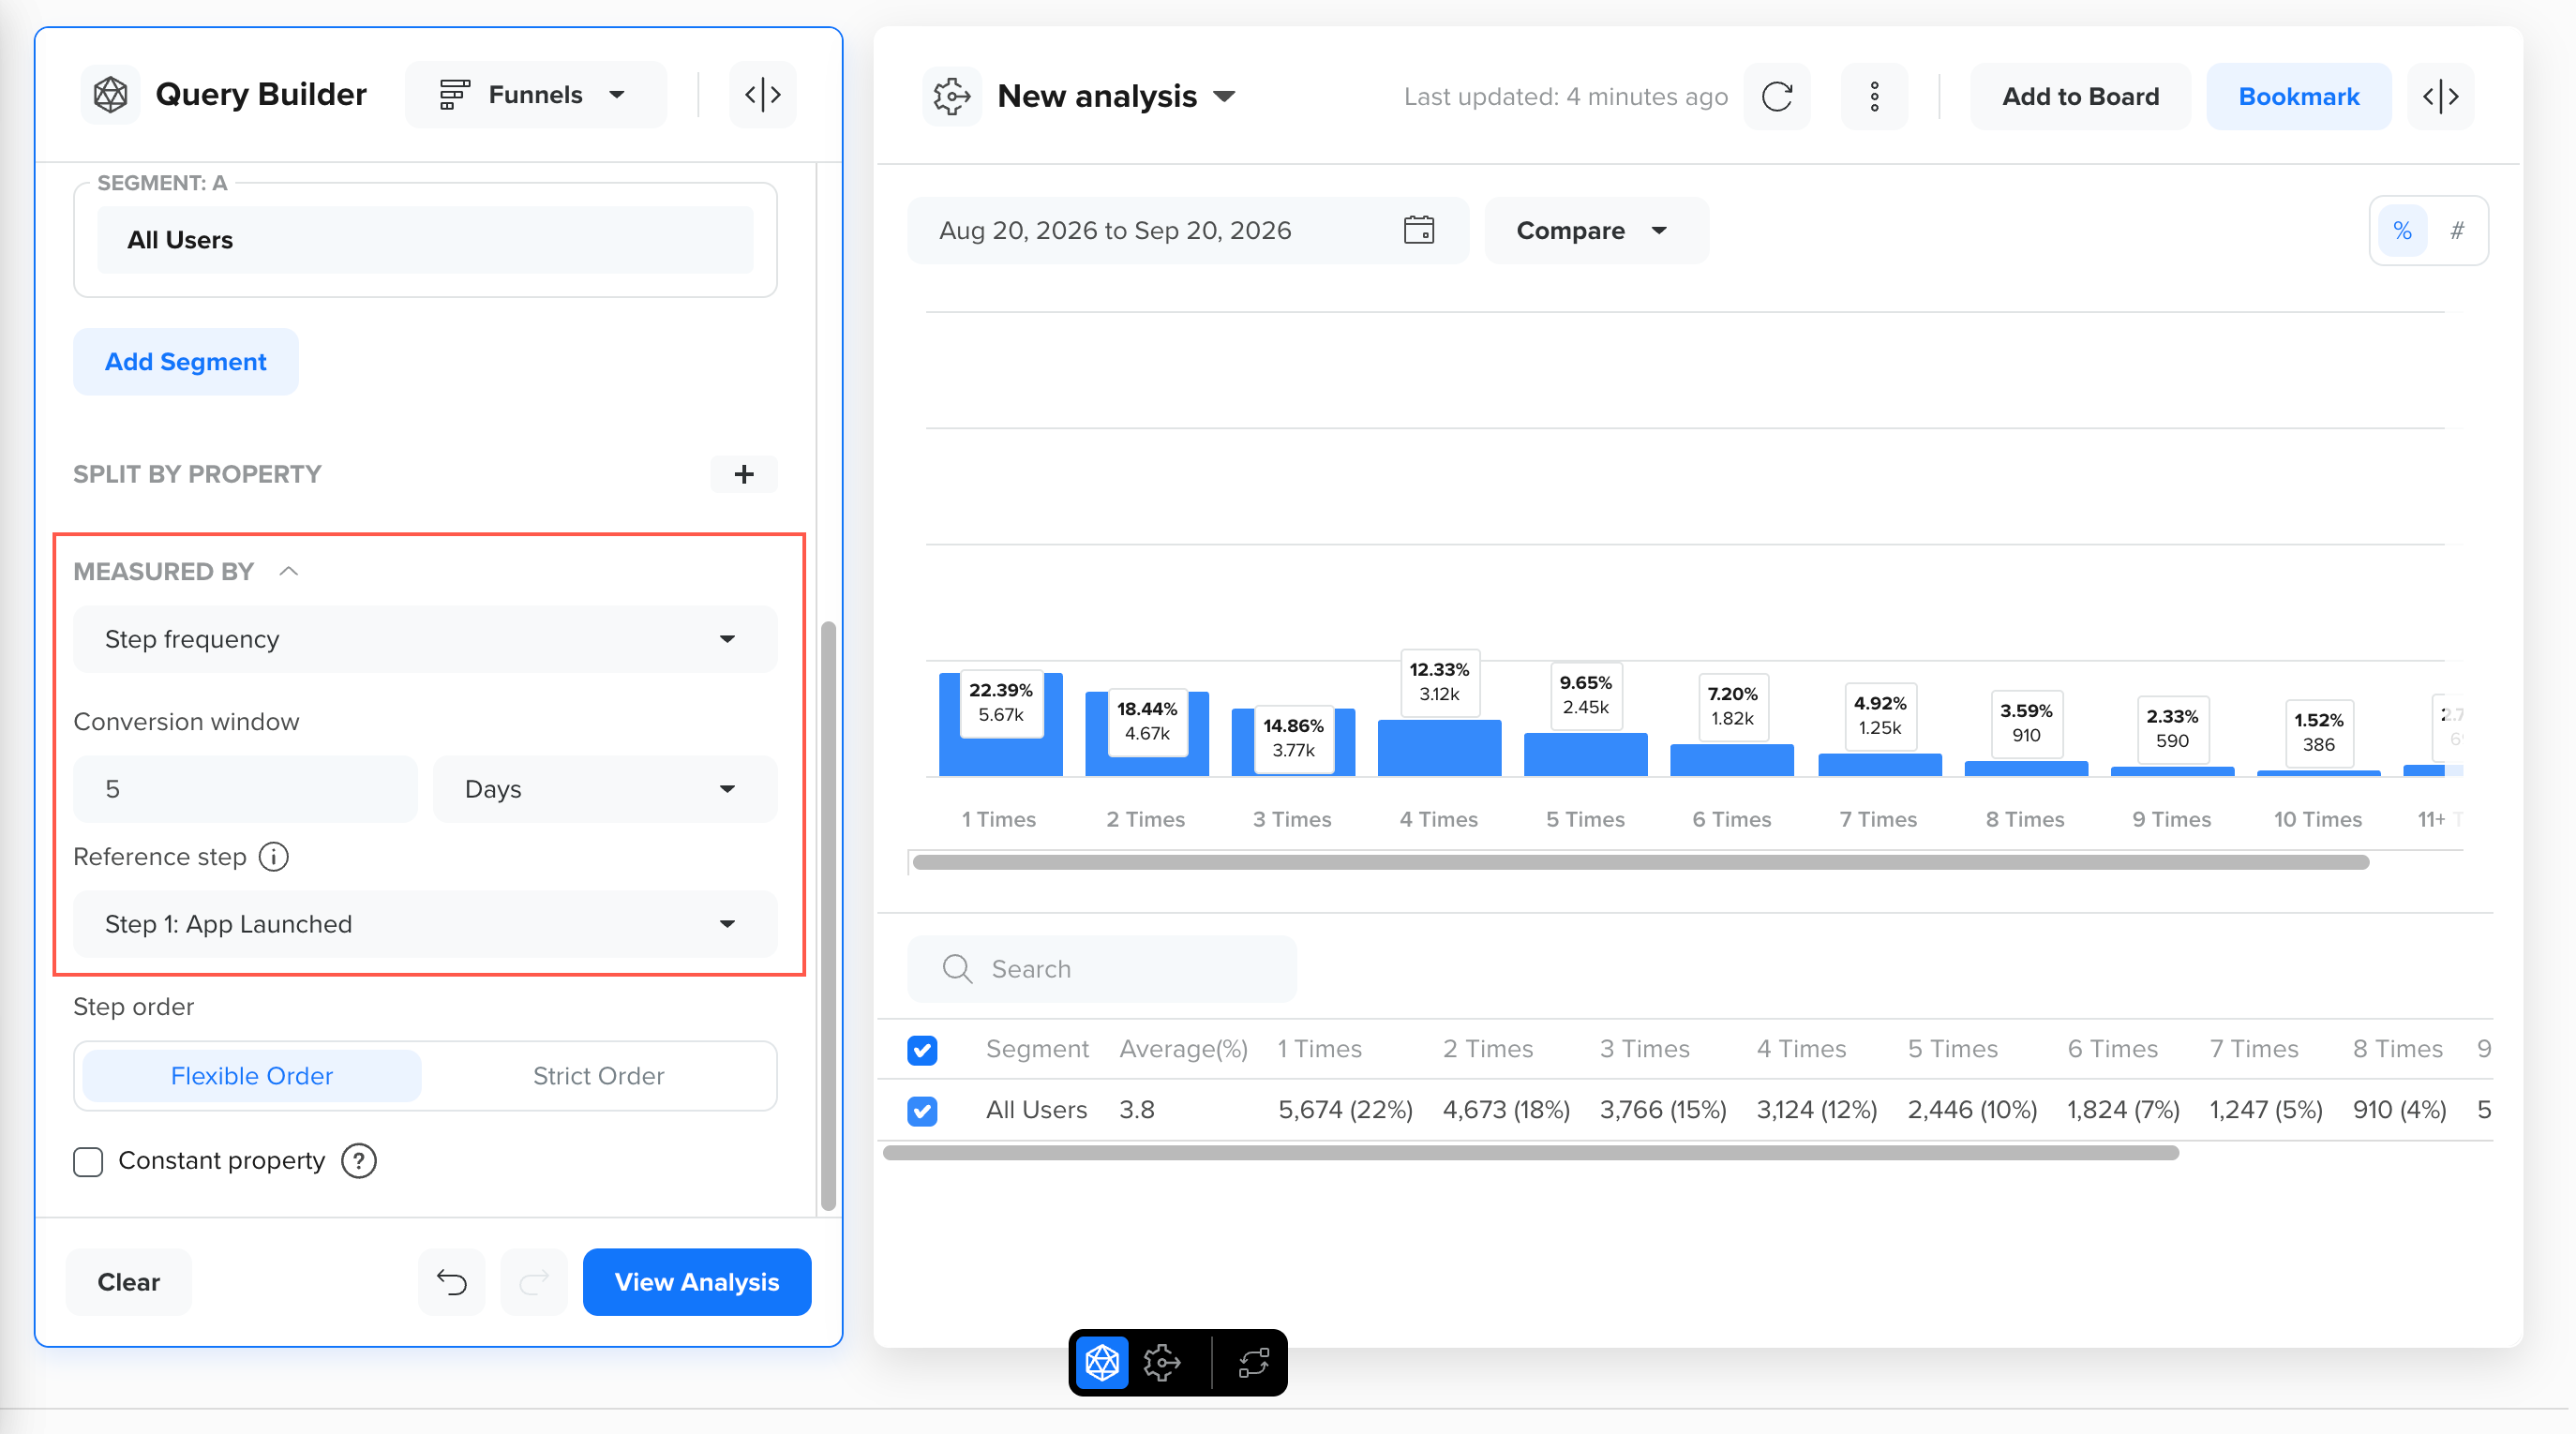This screenshot has width=2576, height=1434.
Task: Enable the Constant property checkbox
Action: click(x=88, y=1161)
